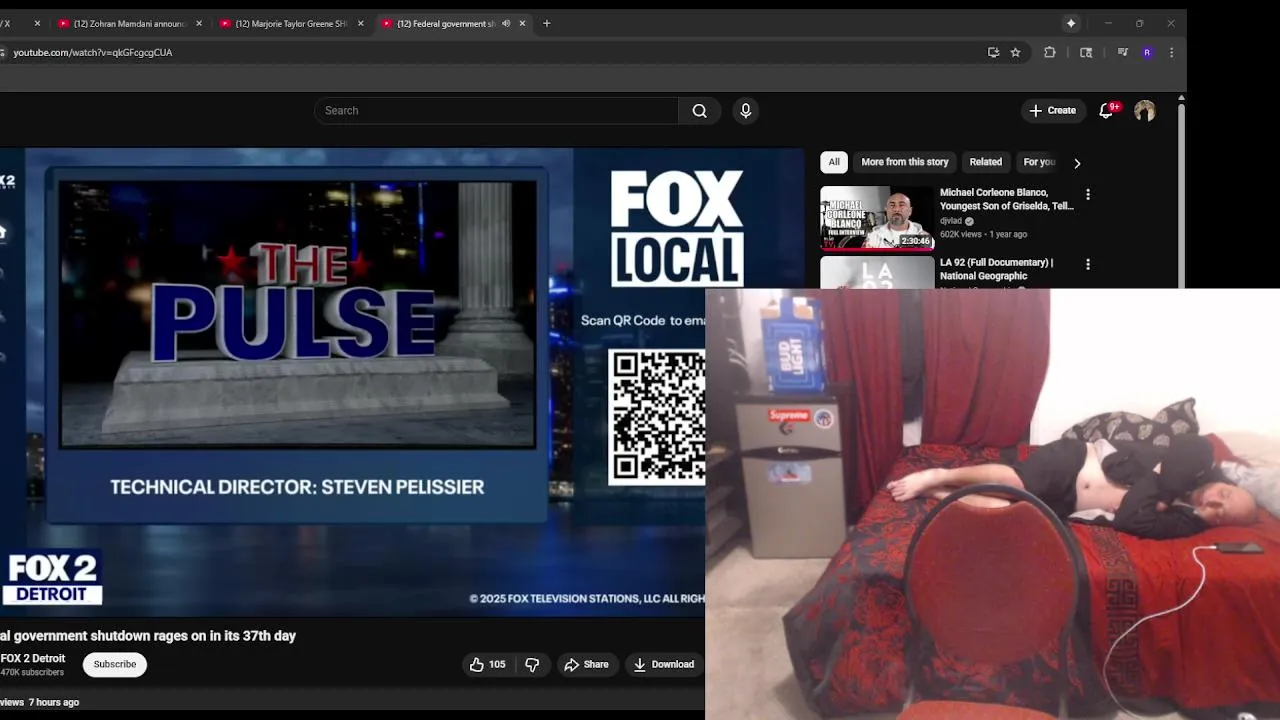Open Chrome profile R avatar
This screenshot has height=720, width=1280.
[1147, 53]
